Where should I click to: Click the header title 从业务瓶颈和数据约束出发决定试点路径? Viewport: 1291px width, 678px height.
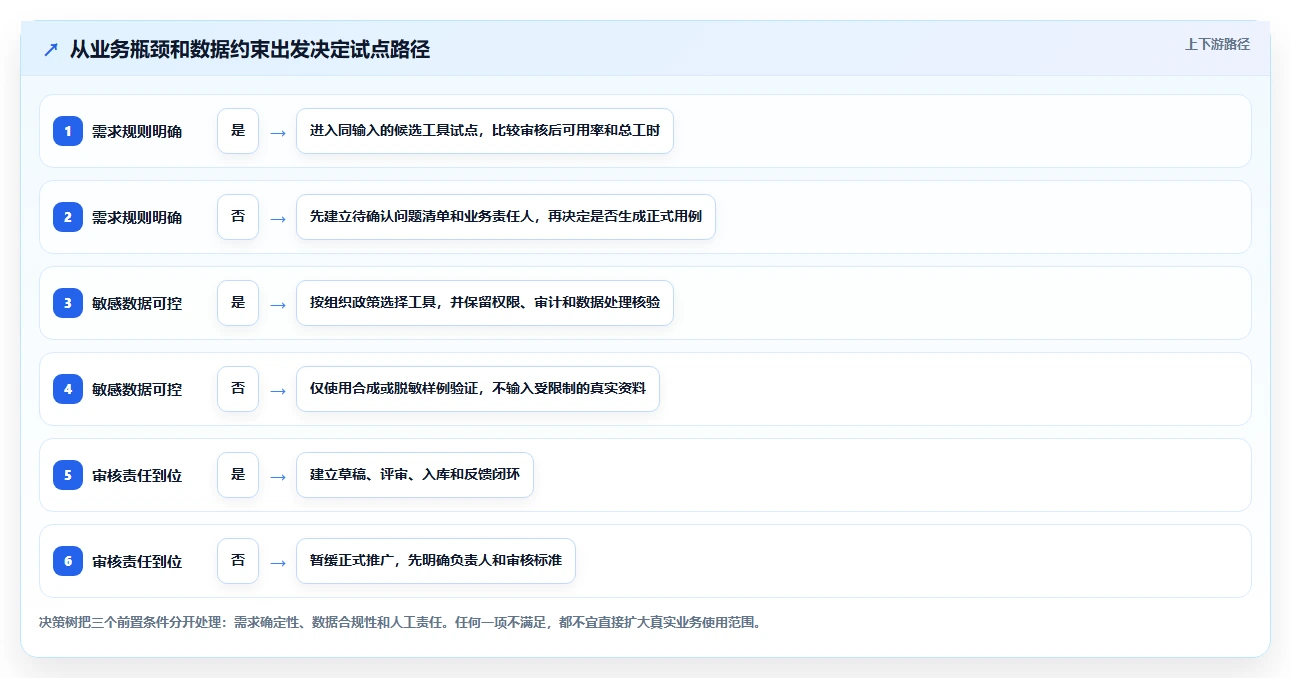[250, 50]
